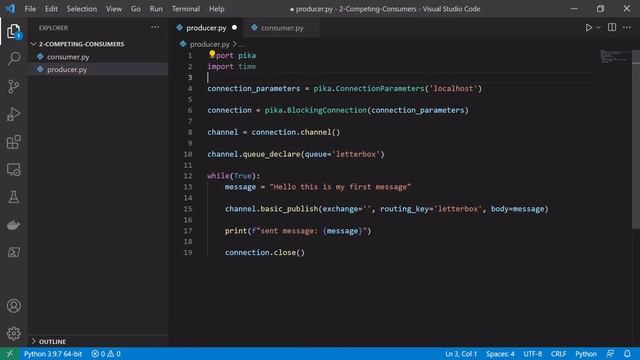The image size is (640, 360).
Task: Open the Run and Debug view icon
Action: coord(13,114)
